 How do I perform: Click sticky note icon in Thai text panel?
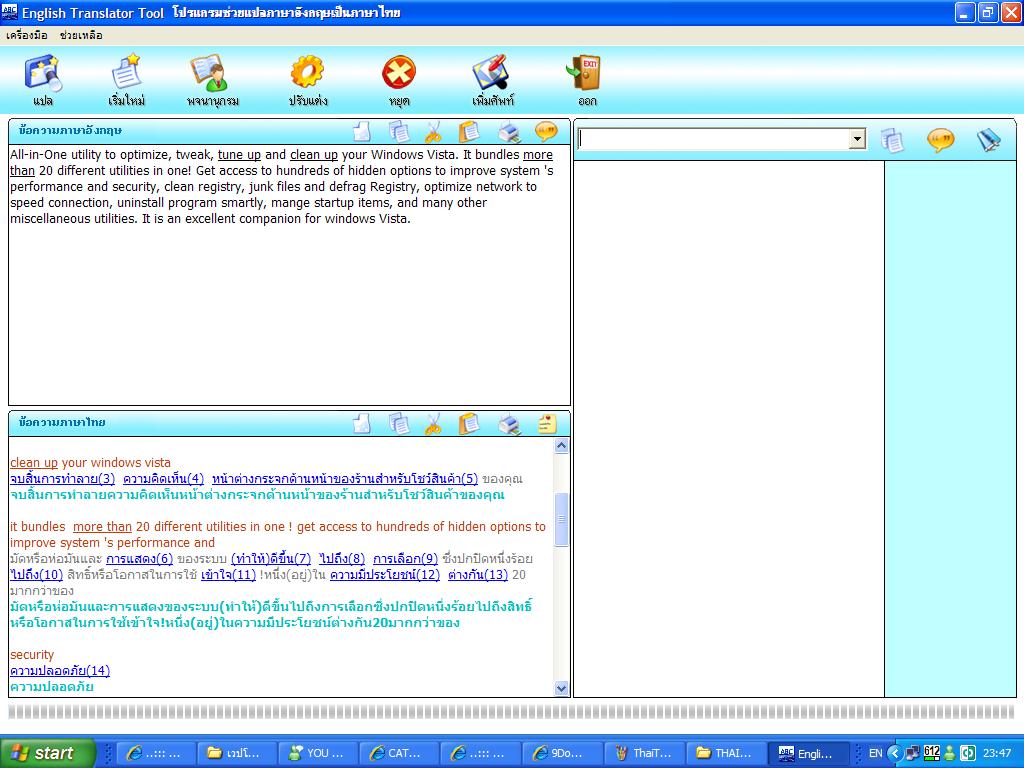pyautogui.click(x=547, y=424)
